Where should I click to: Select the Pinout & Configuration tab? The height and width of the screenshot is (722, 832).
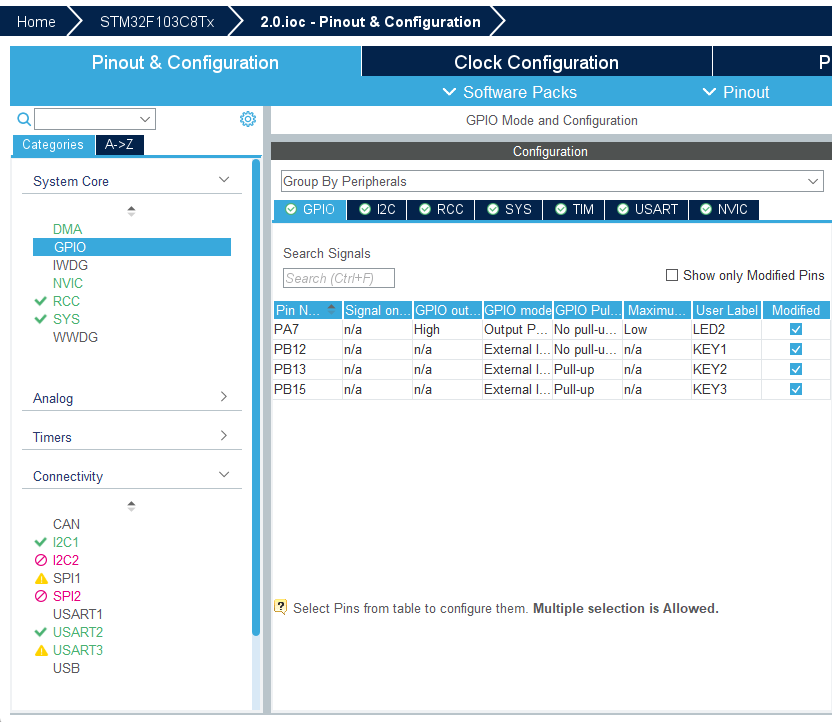coord(185,63)
